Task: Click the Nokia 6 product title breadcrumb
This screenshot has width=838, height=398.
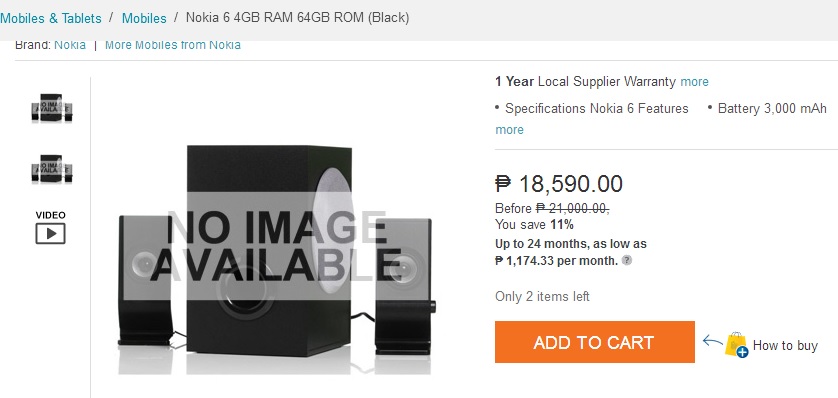Action: pyautogui.click(x=297, y=18)
